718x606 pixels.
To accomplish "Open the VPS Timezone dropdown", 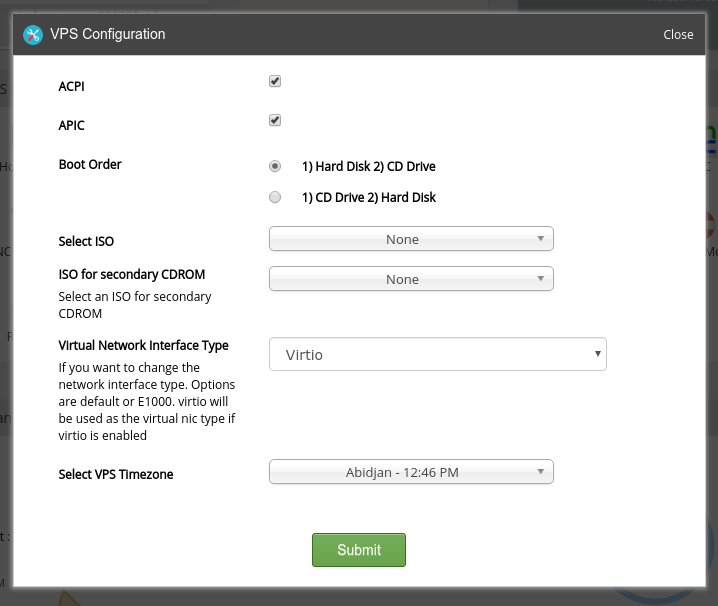I will coord(411,472).
